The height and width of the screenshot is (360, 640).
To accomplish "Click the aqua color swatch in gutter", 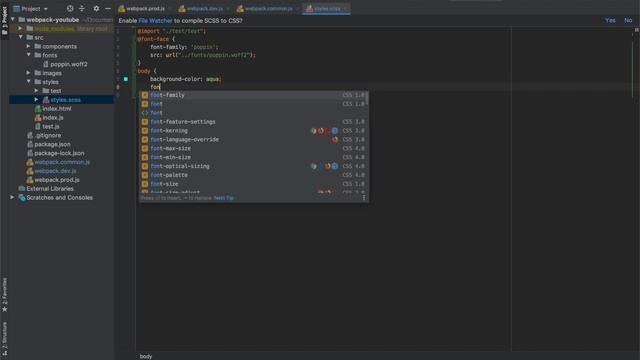I will 126,79.
